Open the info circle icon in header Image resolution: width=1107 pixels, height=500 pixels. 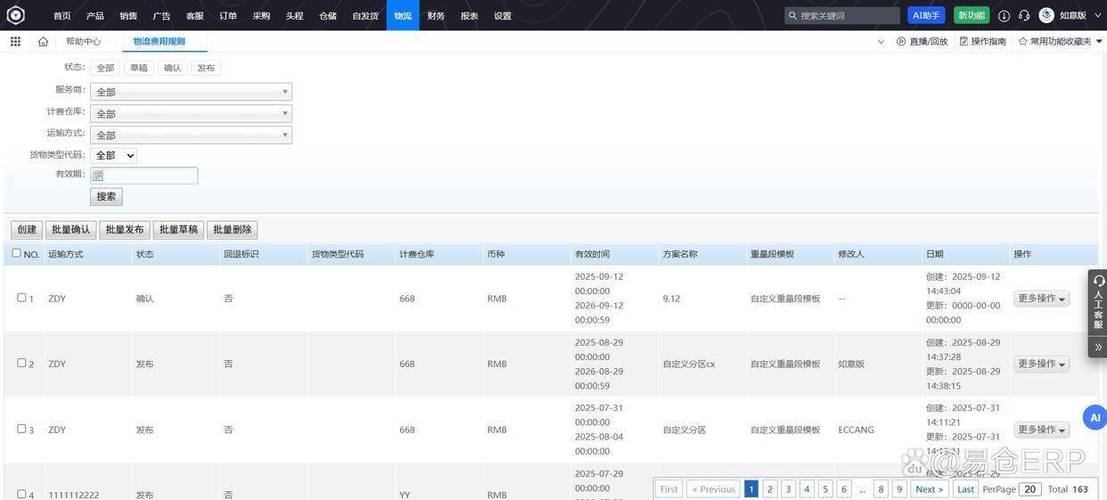(x=1004, y=16)
